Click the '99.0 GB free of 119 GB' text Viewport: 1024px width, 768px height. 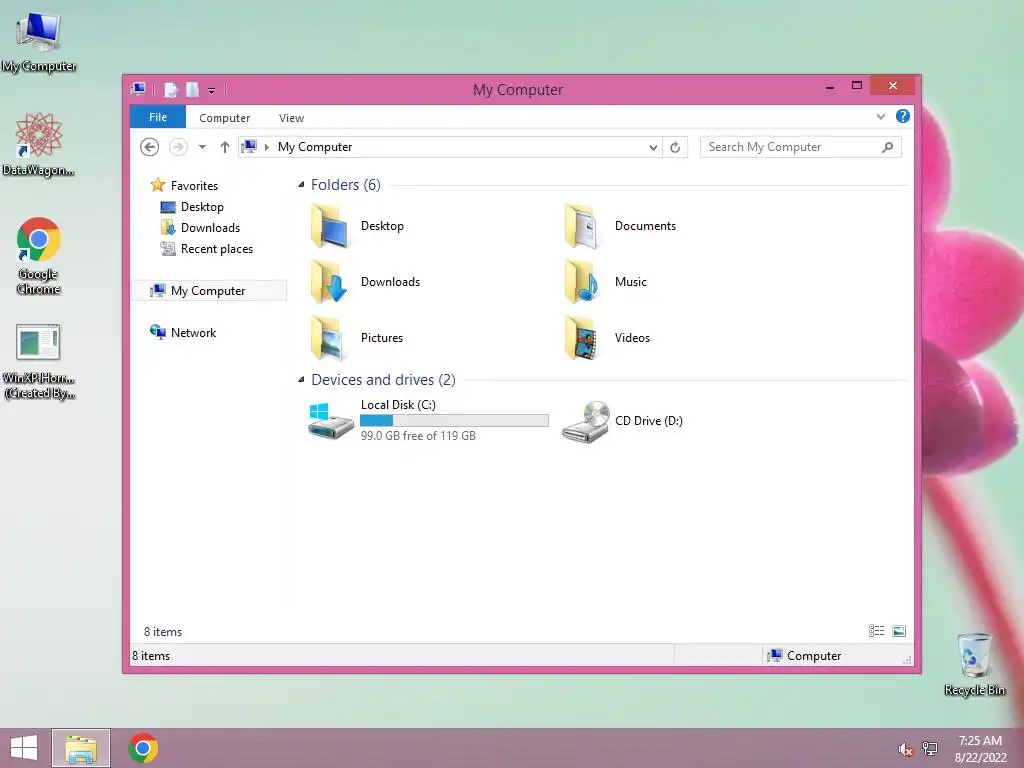coord(419,436)
